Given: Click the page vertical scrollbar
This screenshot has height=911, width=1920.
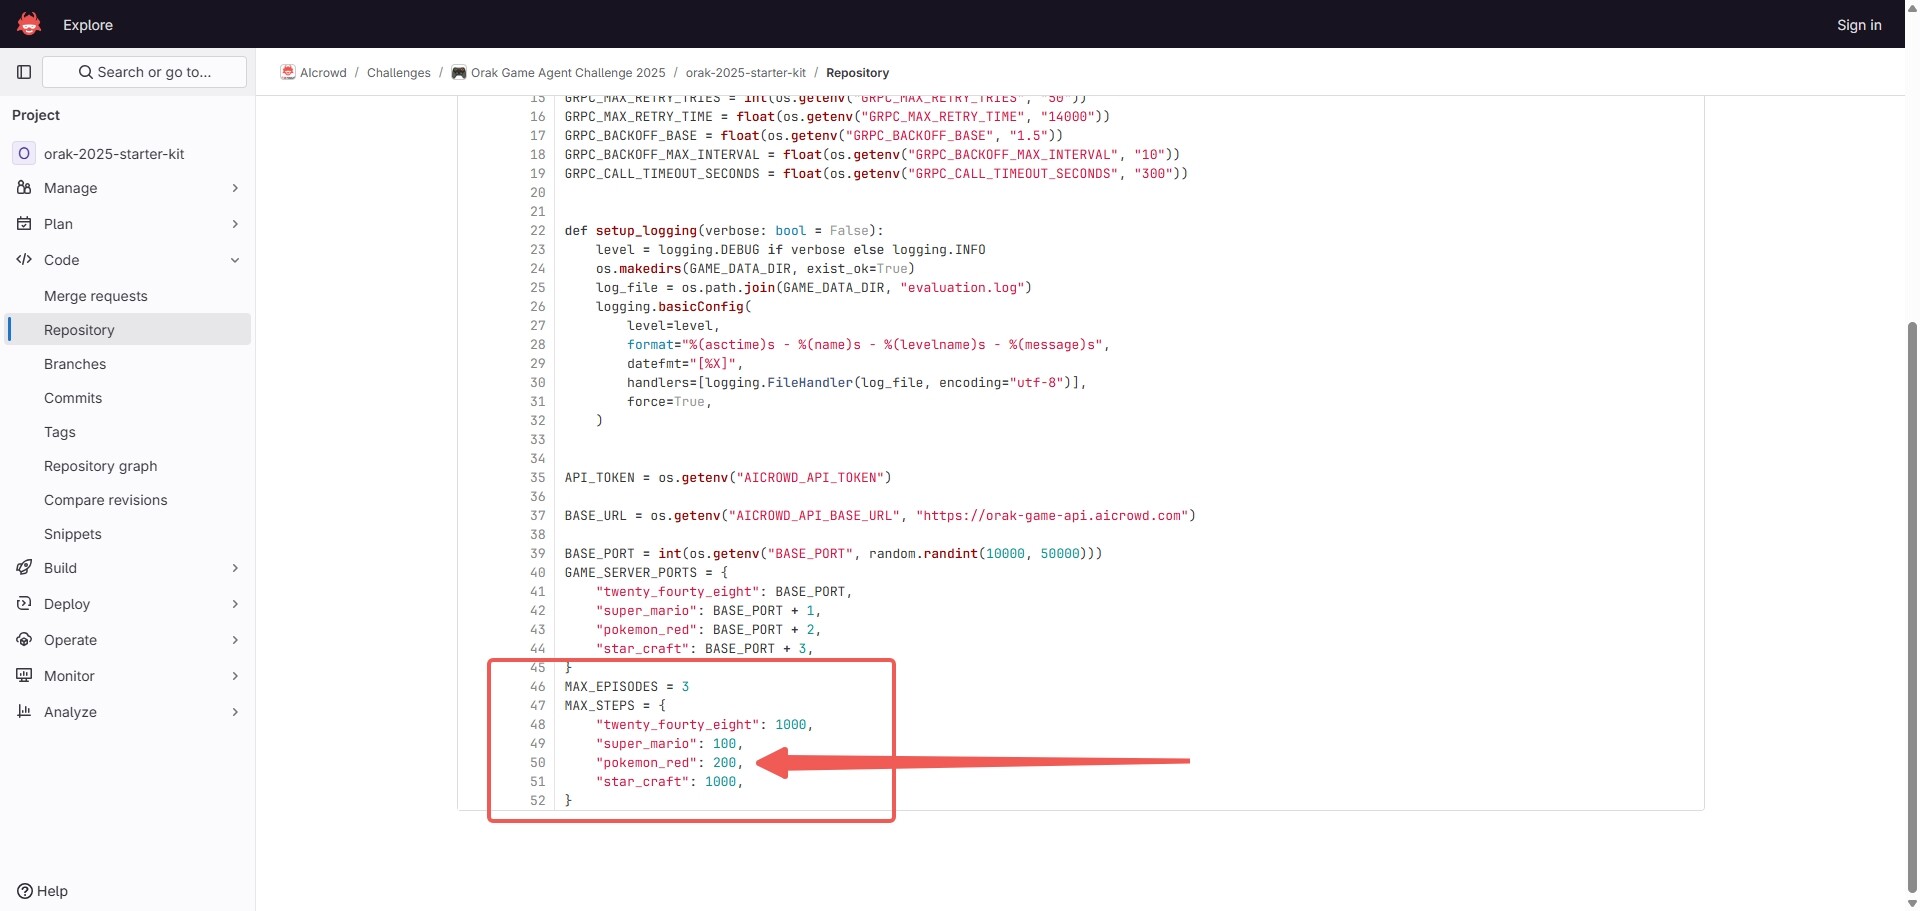Looking at the screenshot, I should click(x=1912, y=600).
